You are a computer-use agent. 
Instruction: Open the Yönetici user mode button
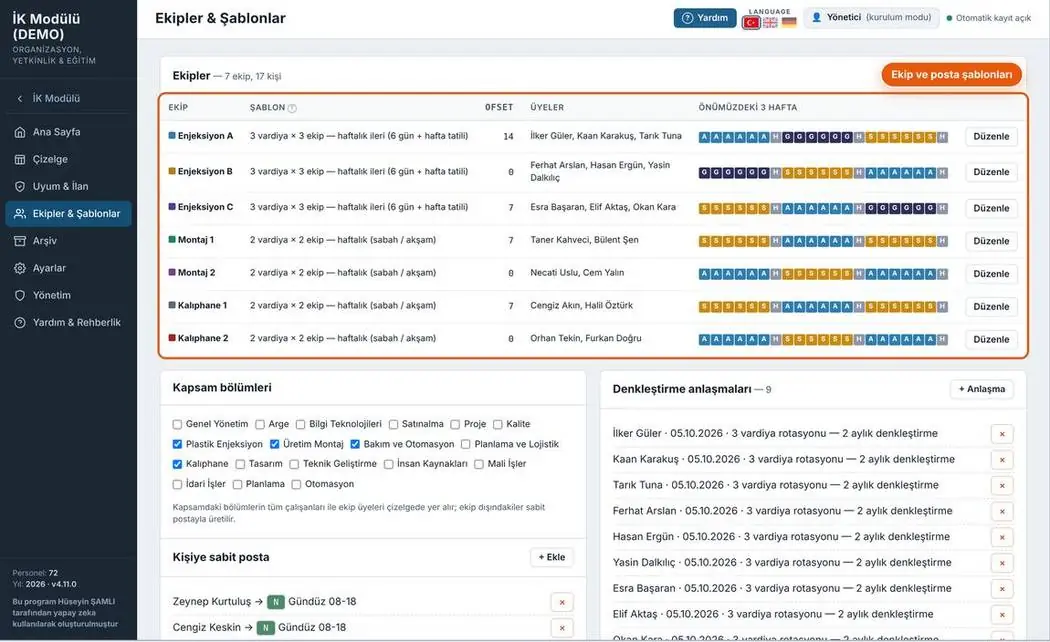pyautogui.click(x=872, y=18)
